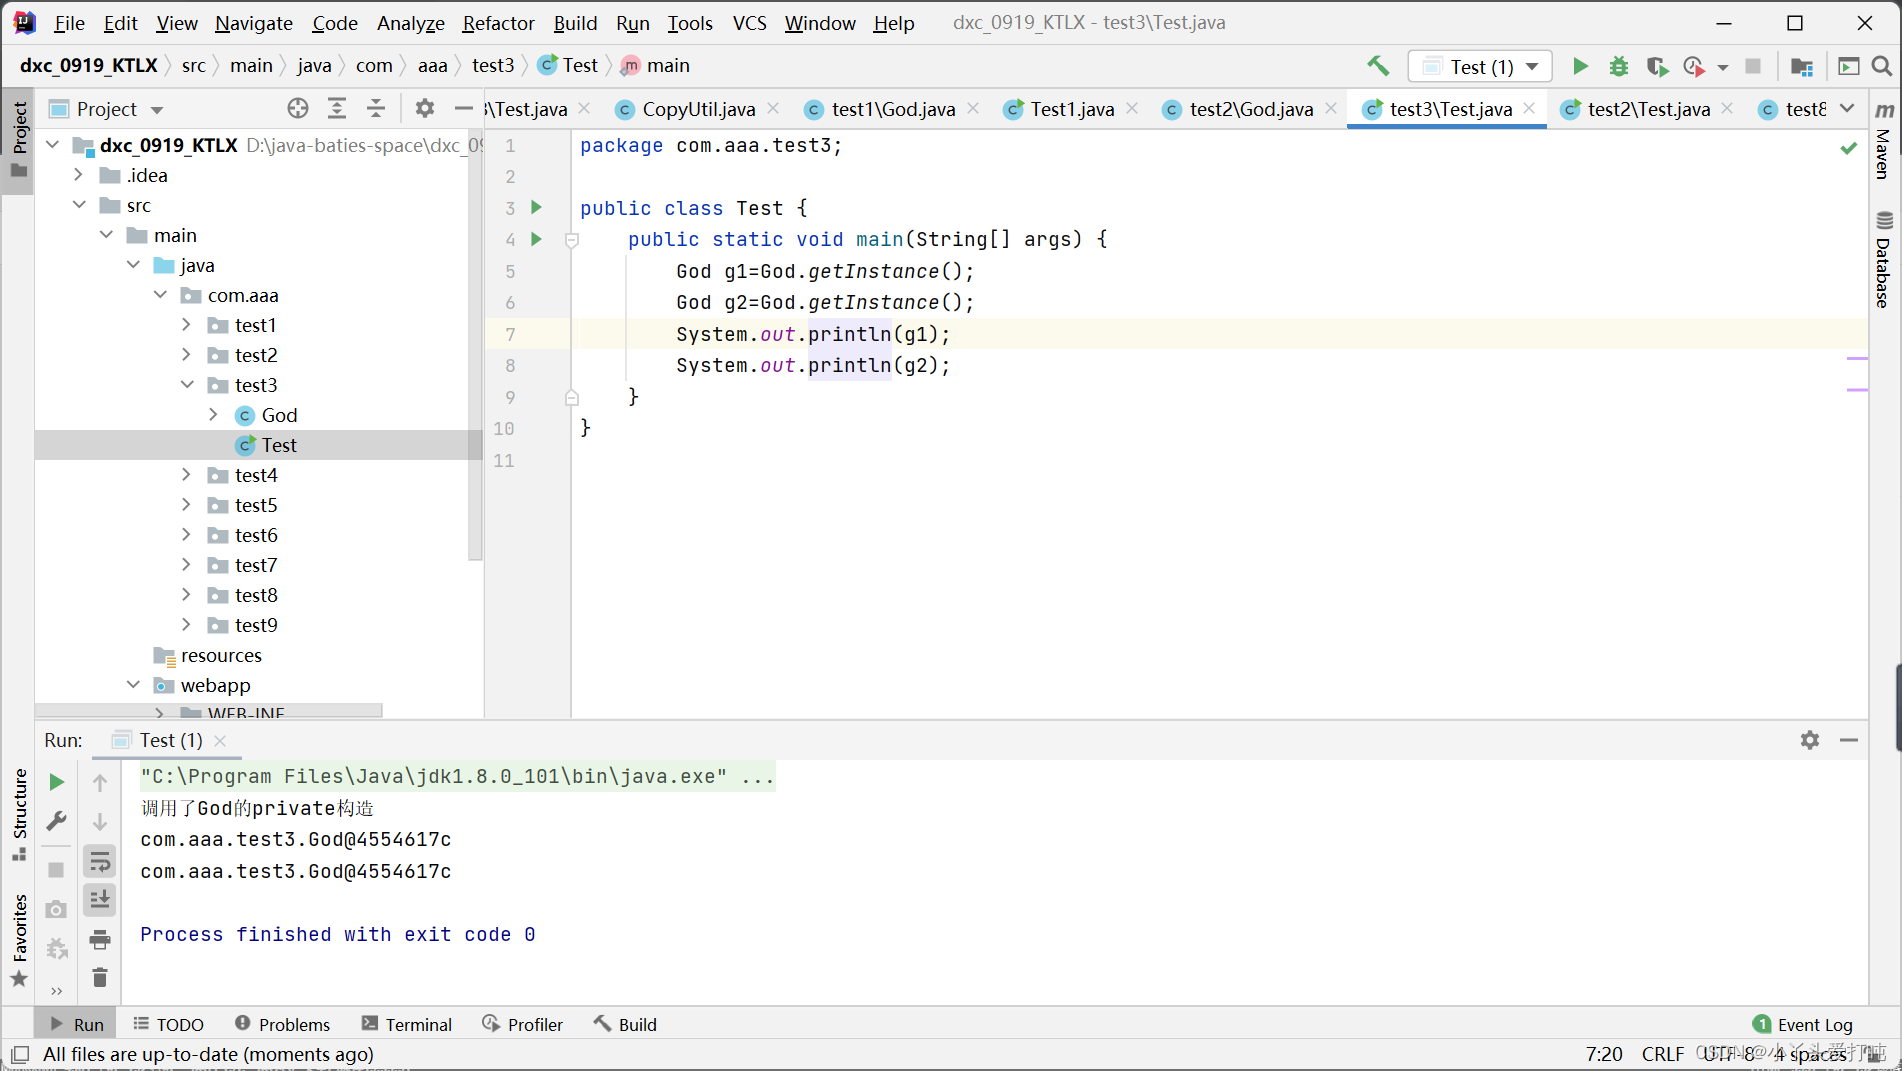The width and height of the screenshot is (1902, 1071).
Task: Click the project tree horizontal scrollbar
Action: tap(208, 711)
